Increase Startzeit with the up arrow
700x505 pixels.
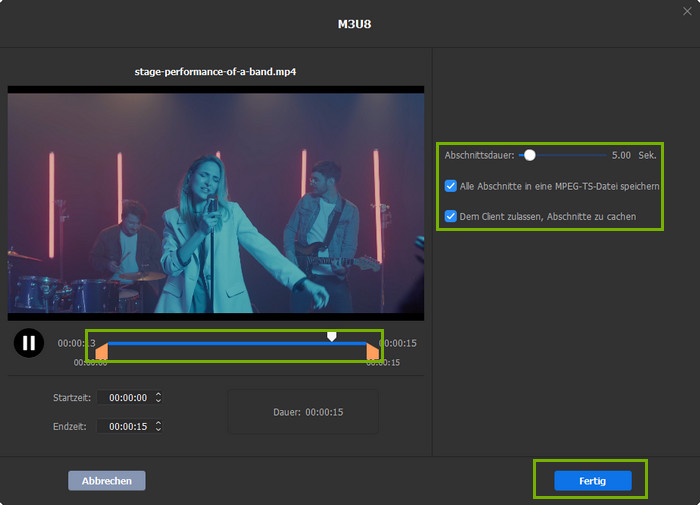click(x=159, y=394)
